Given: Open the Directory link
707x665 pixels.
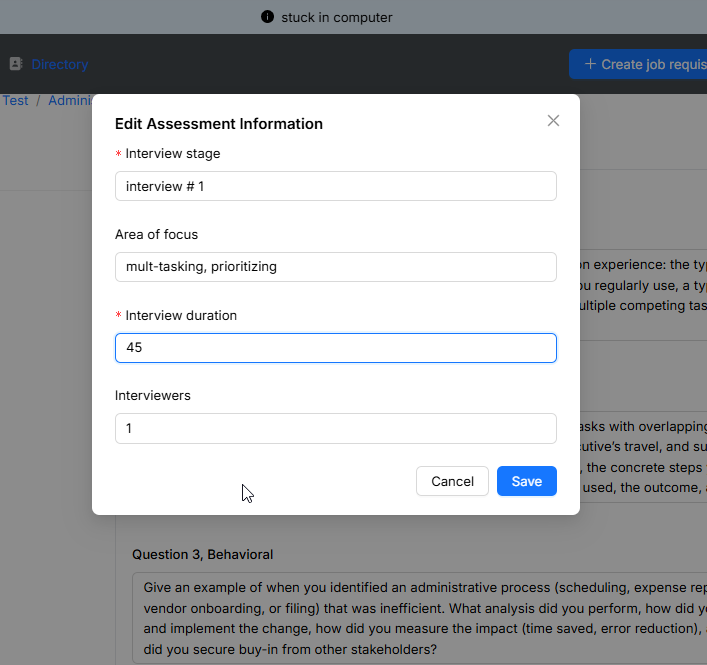Looking at the screenshot, I should (60, 64).
